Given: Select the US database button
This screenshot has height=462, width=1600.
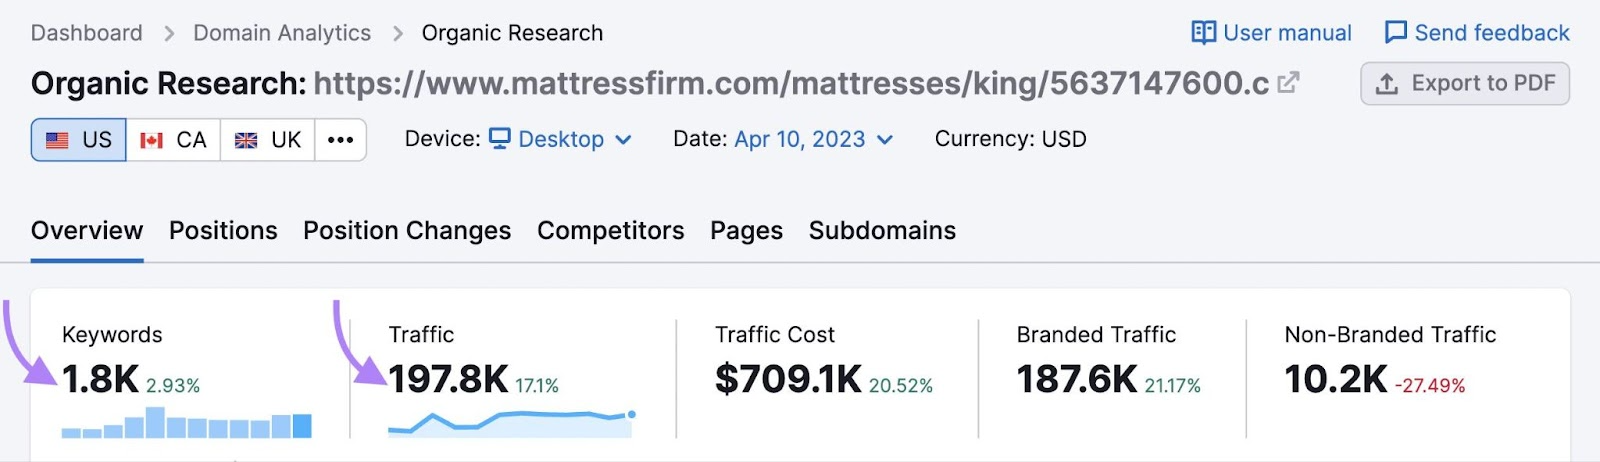Looking at the screenshot, I should (79, 140).
